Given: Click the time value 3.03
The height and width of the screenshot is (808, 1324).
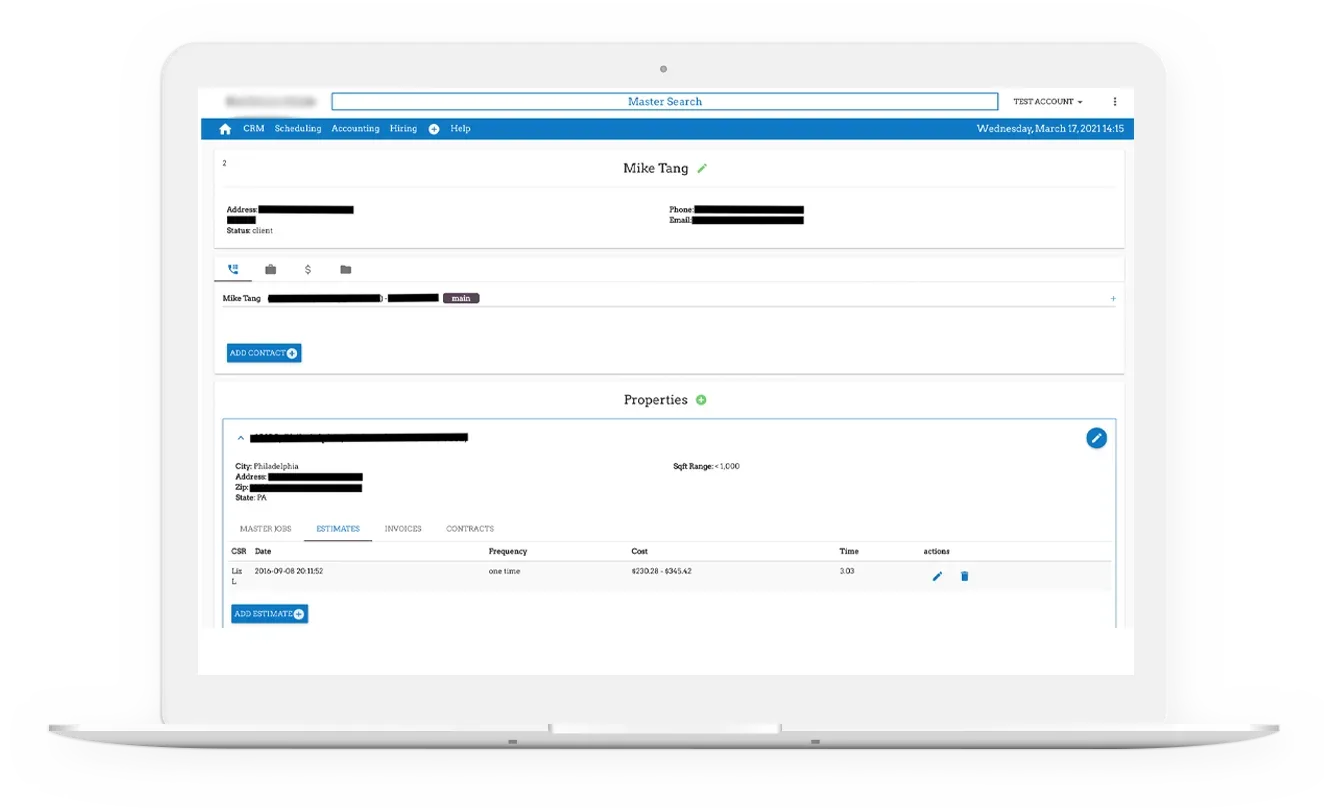Looking at the screenshot, I should click(847, 572).
